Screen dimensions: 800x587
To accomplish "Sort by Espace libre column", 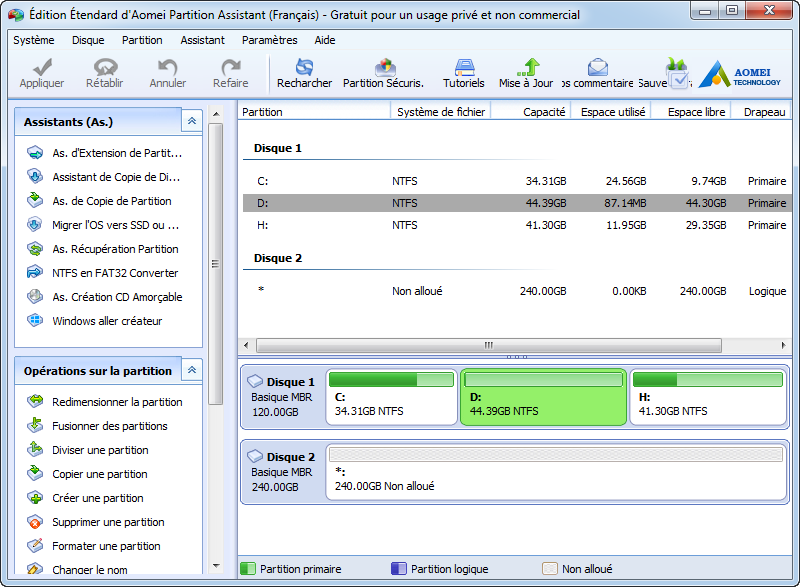I will click(x=691, y=112).
